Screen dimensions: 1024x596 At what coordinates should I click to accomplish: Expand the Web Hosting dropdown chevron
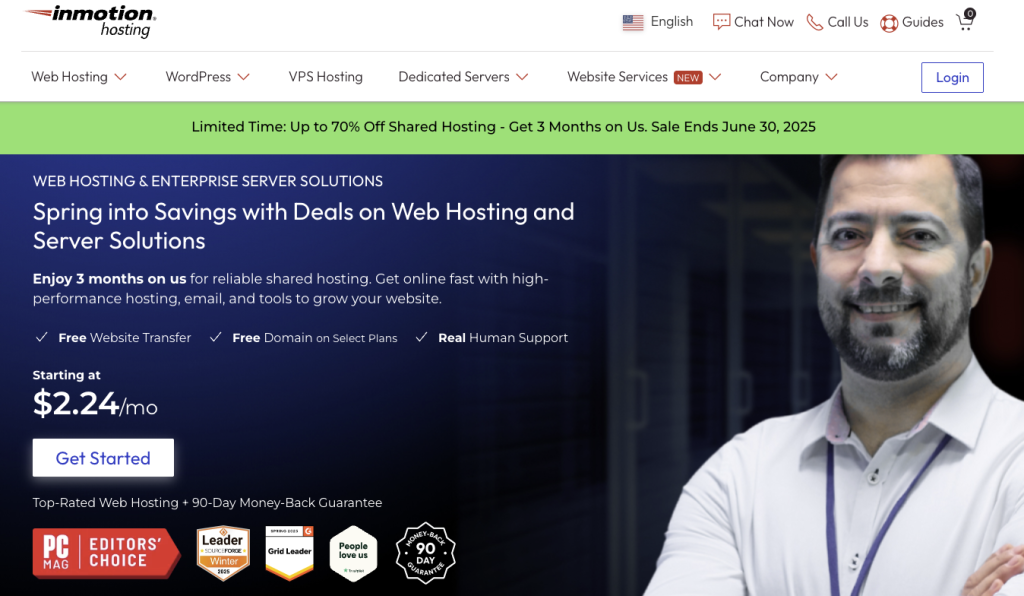(x=120, y=77)
